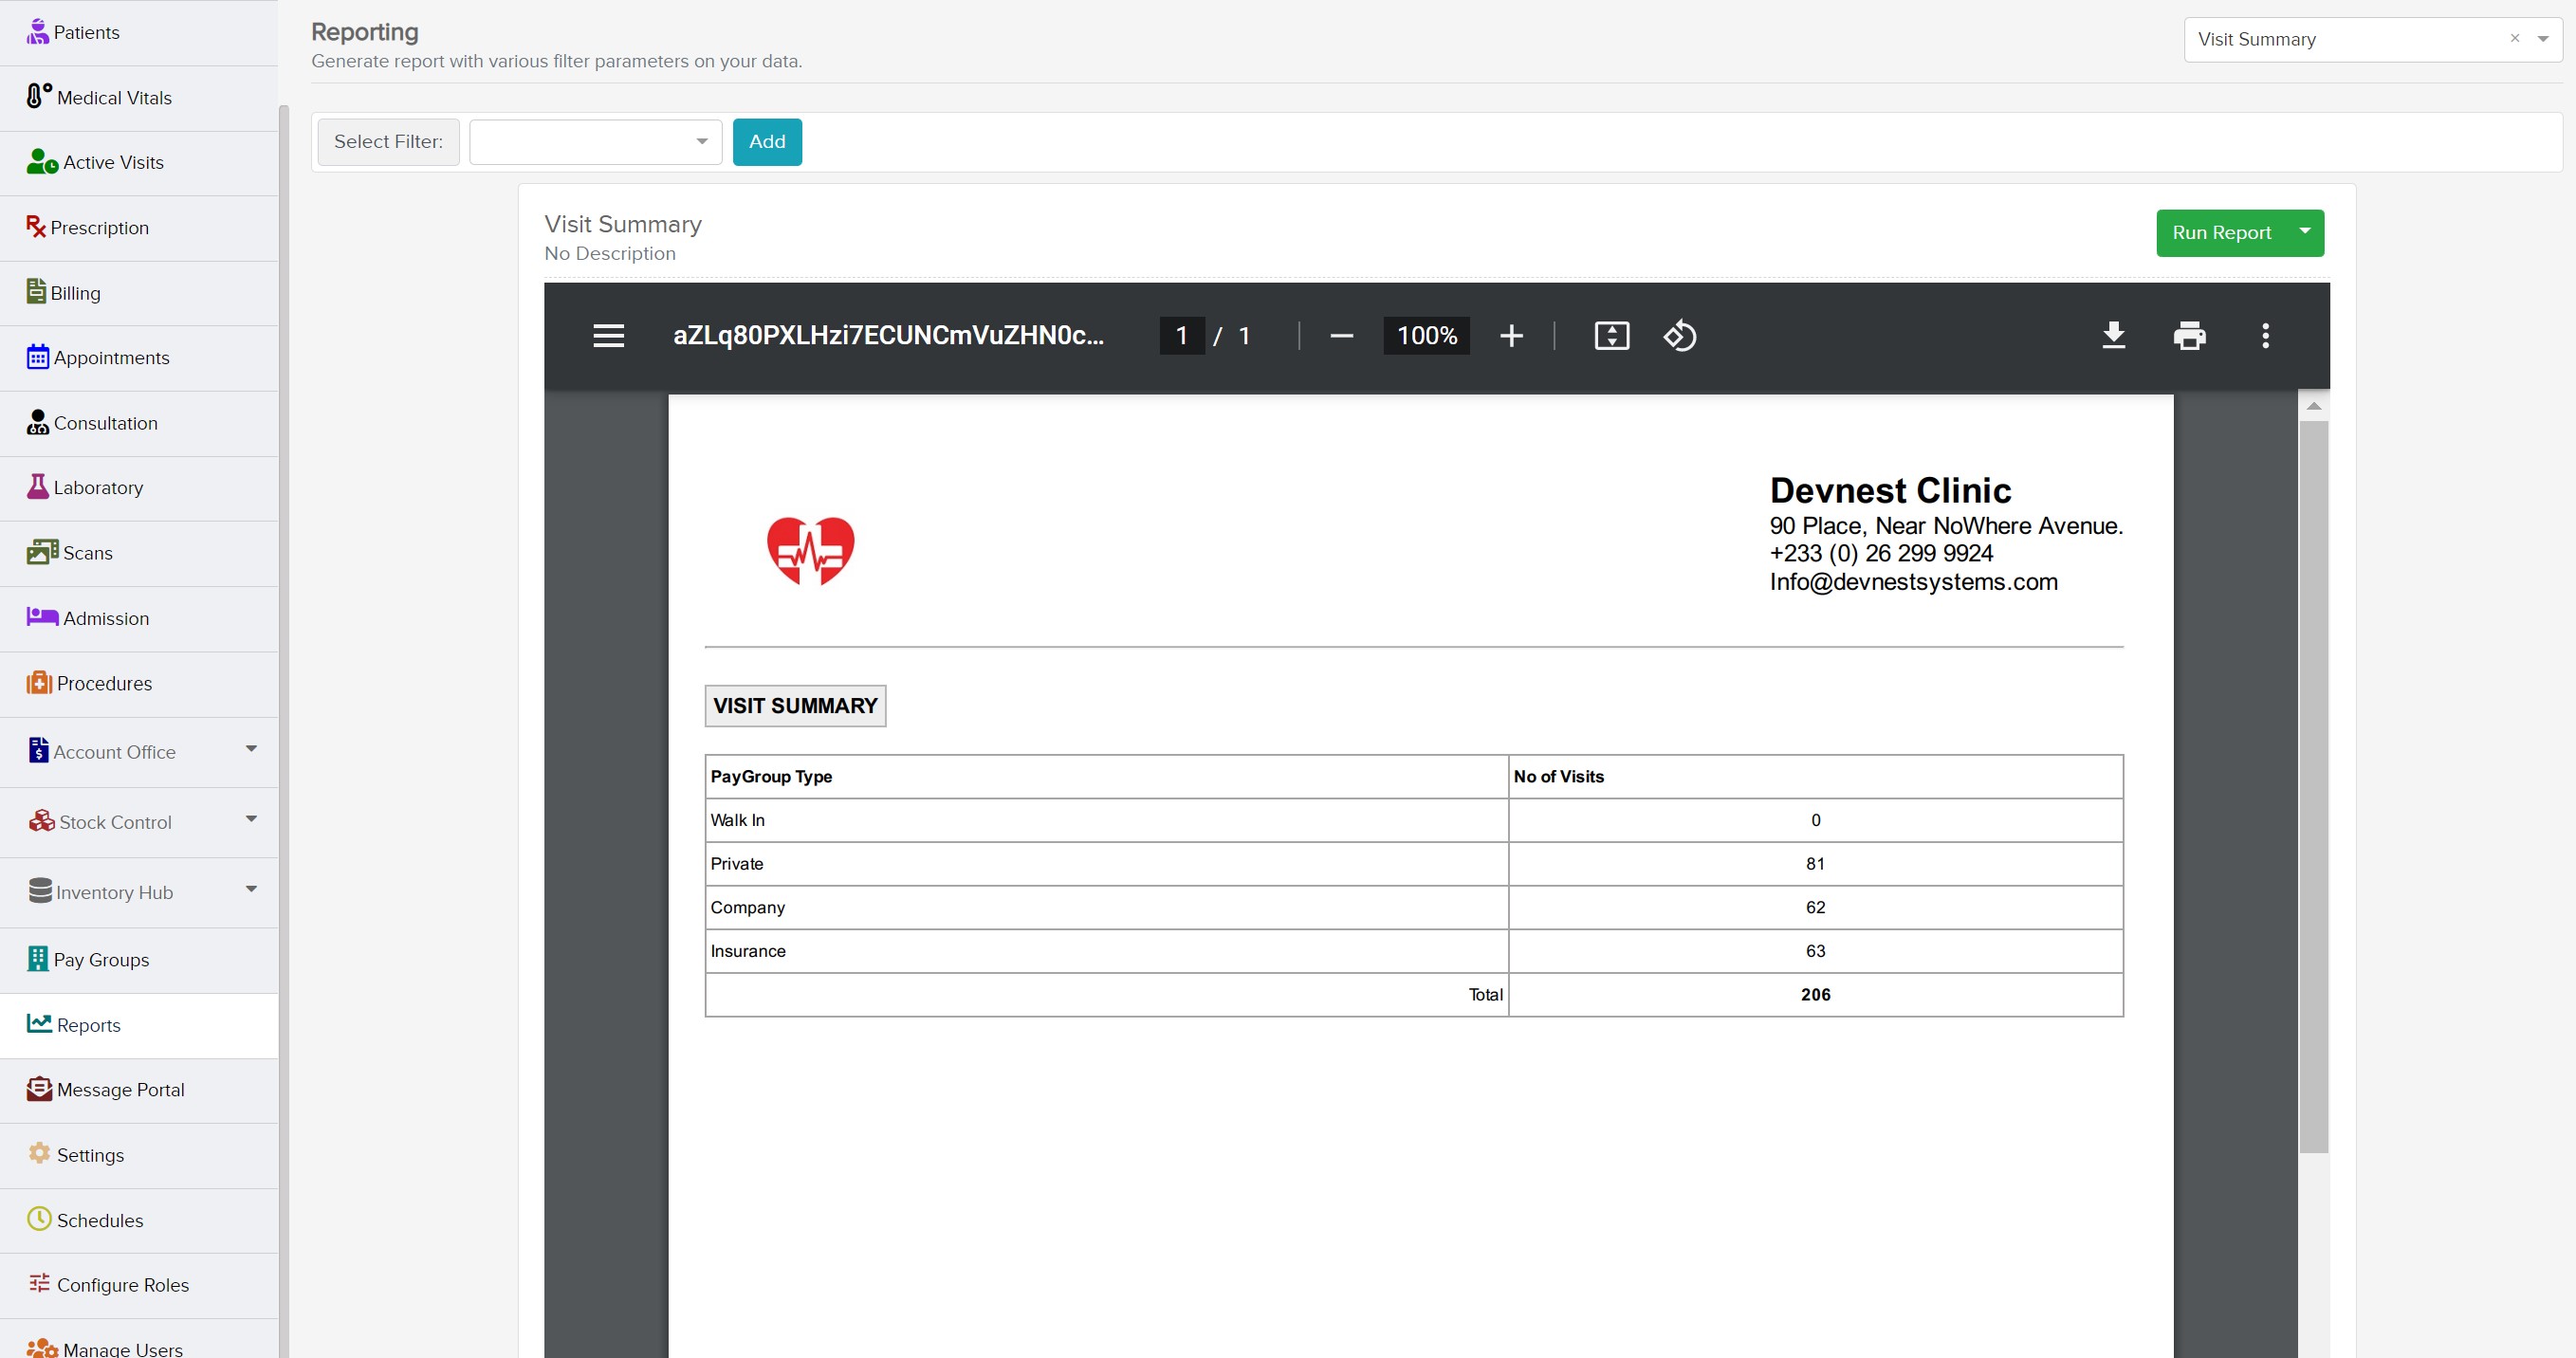The image size is (2576, 1358).
Task: Rotate the PDF counterclockwise
Action: pyautogui.click(x=1680, y=336)
